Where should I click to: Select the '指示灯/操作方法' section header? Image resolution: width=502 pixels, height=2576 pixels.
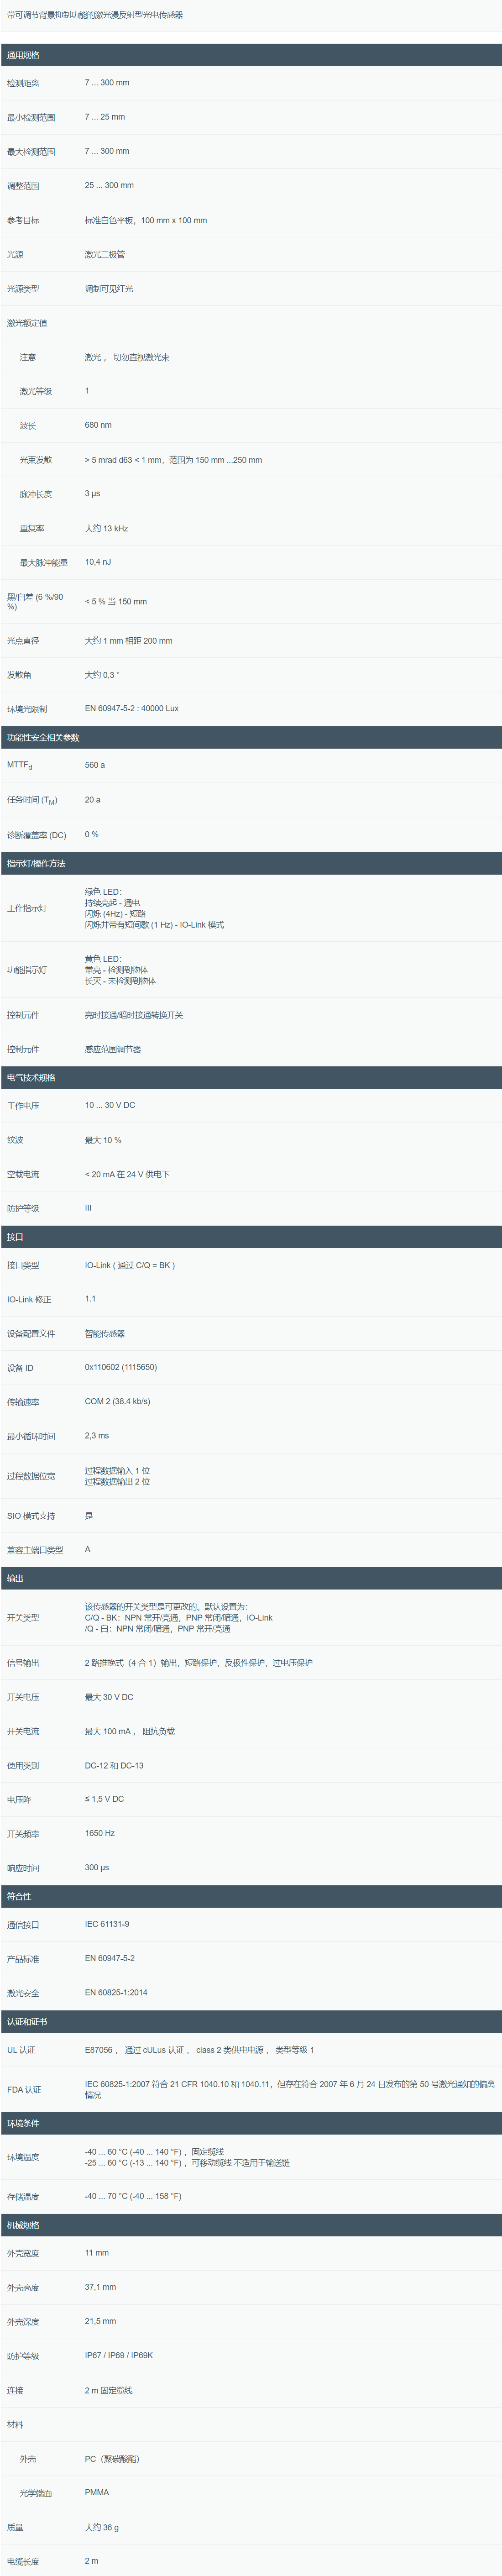pos(251,863)
